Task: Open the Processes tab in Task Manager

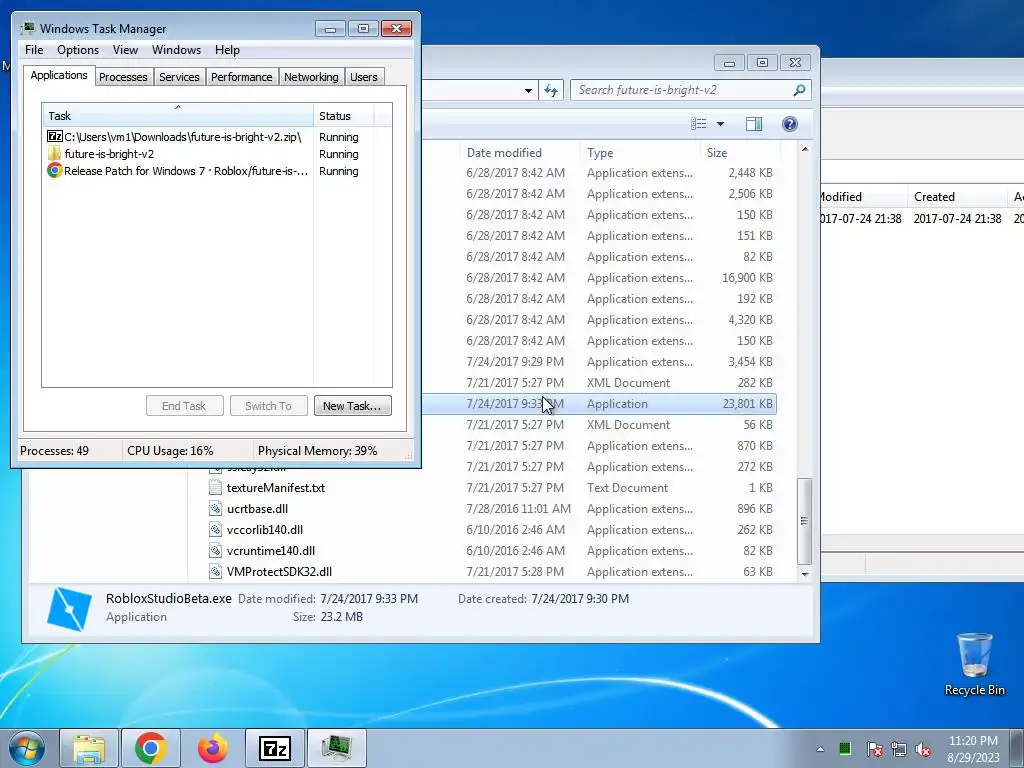Action: (123, 77)
